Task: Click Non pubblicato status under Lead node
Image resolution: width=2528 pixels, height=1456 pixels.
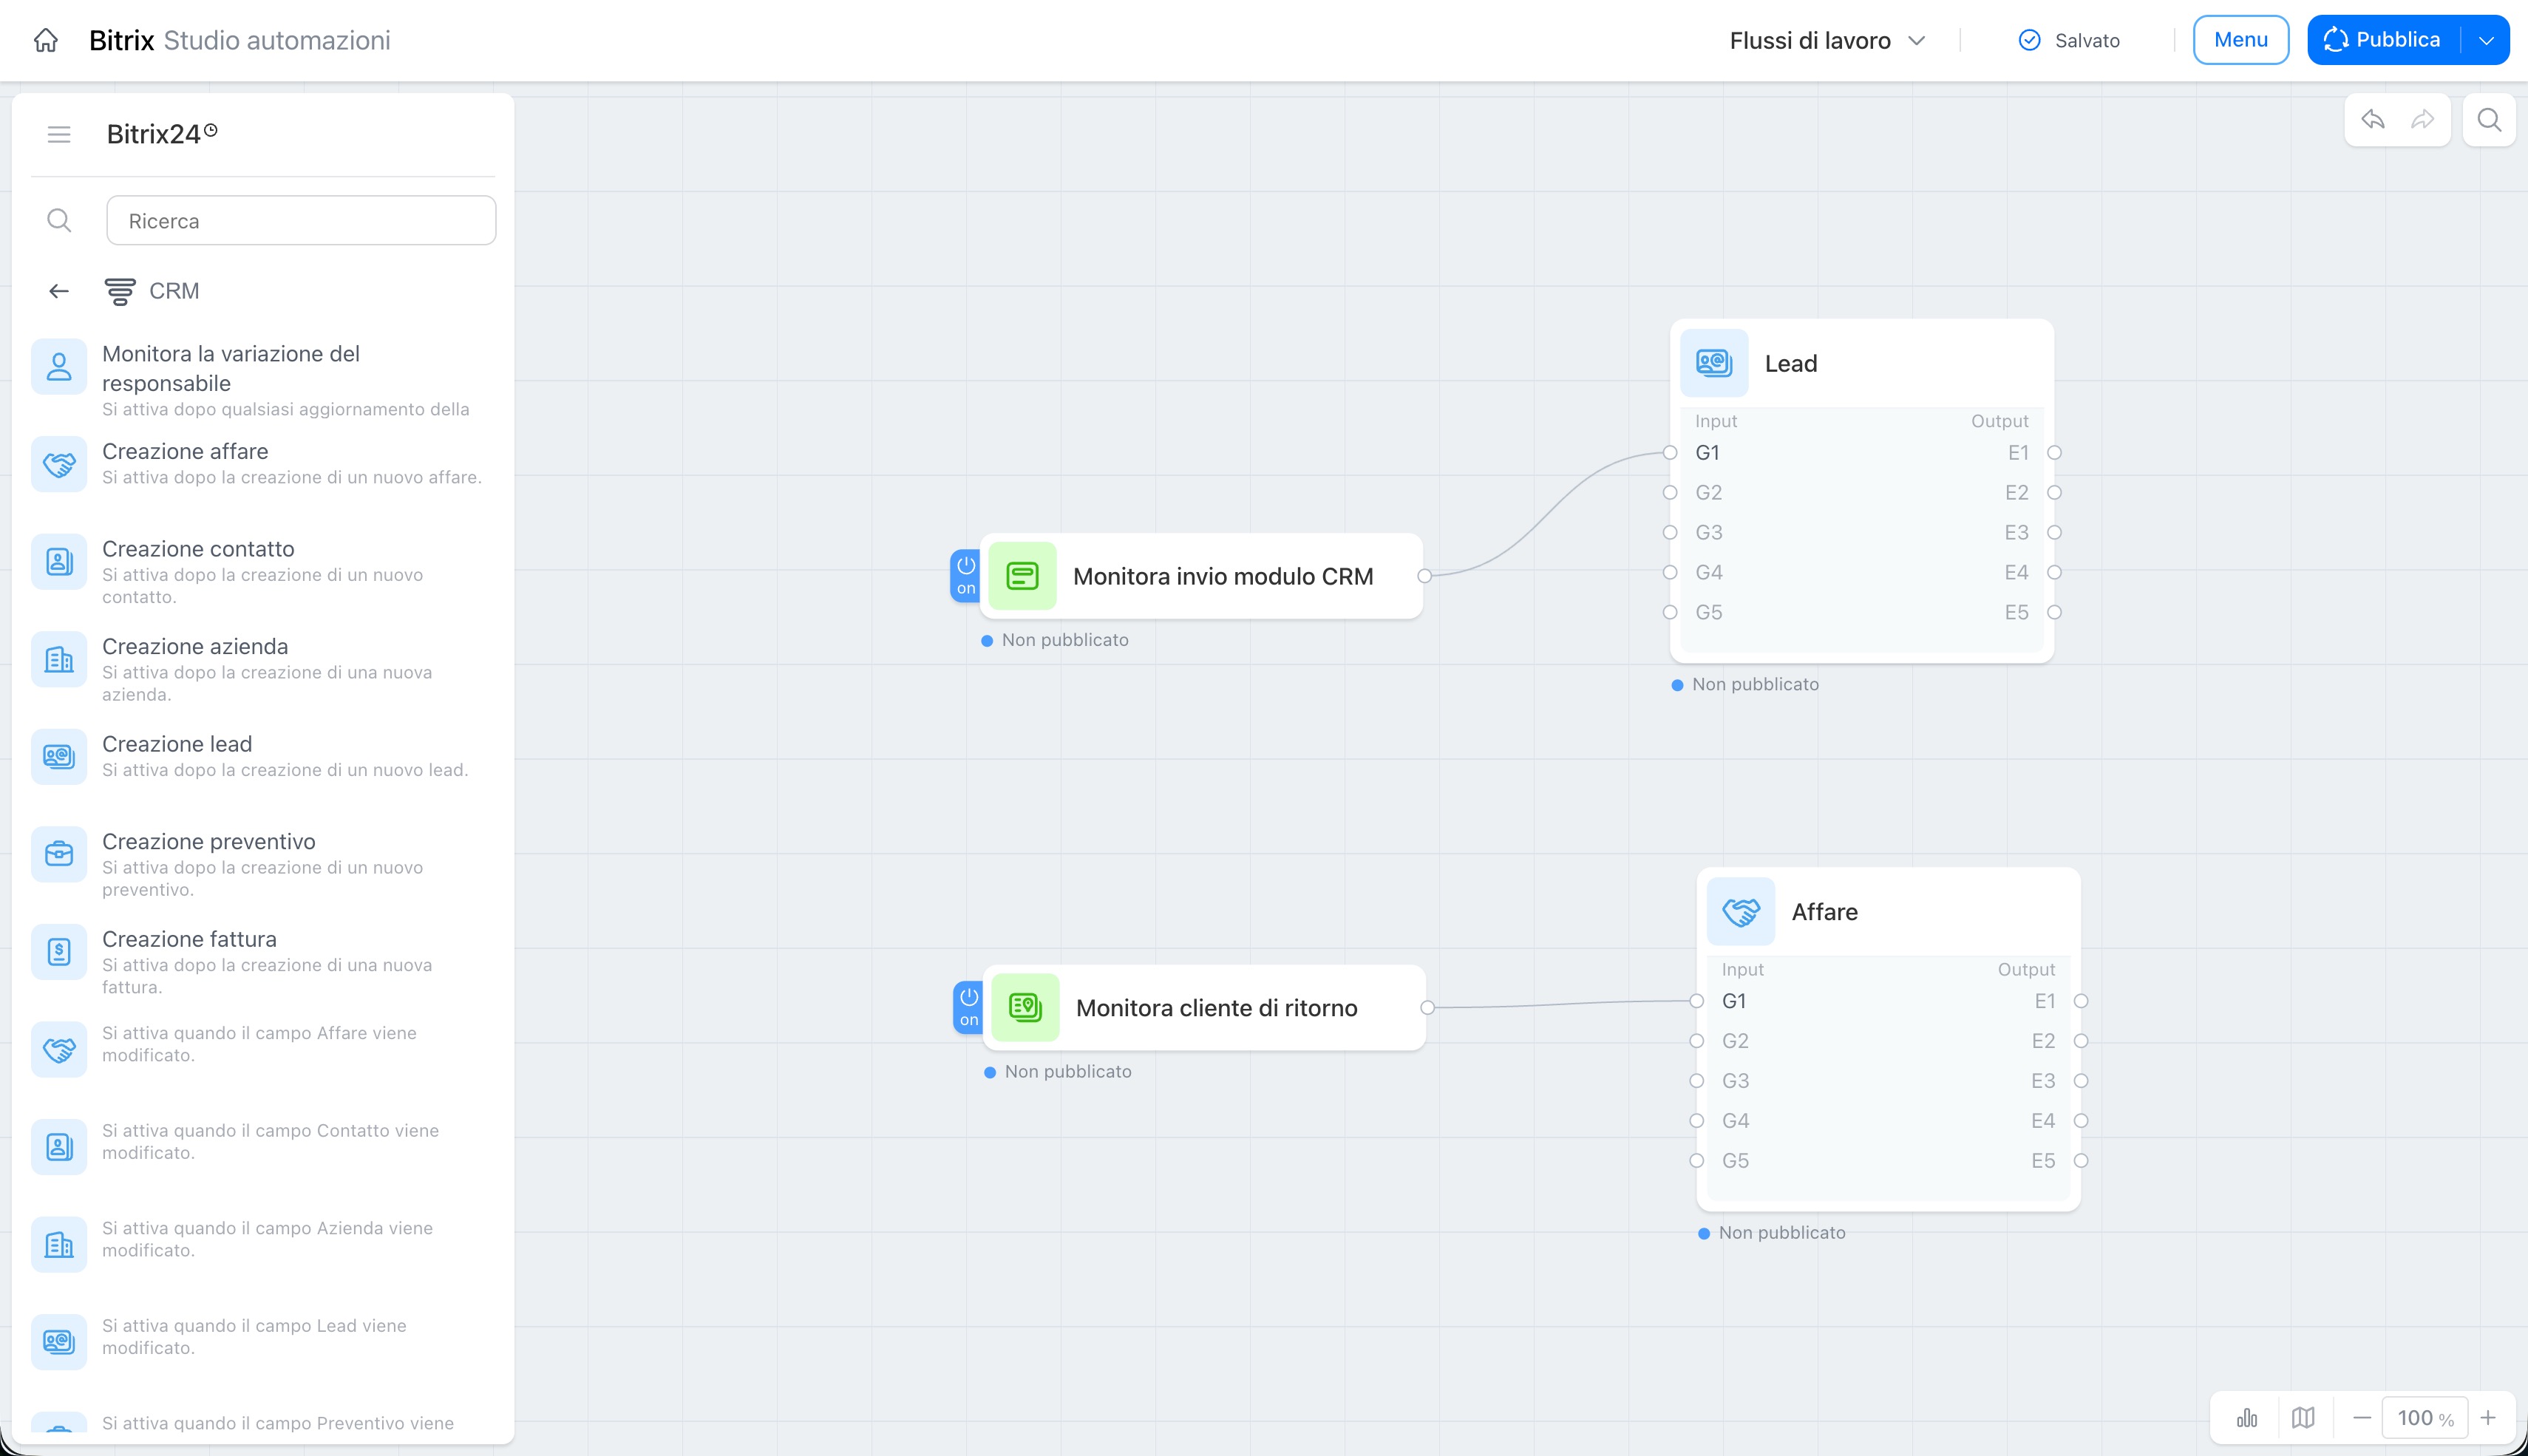Action: coord(1745,684)
